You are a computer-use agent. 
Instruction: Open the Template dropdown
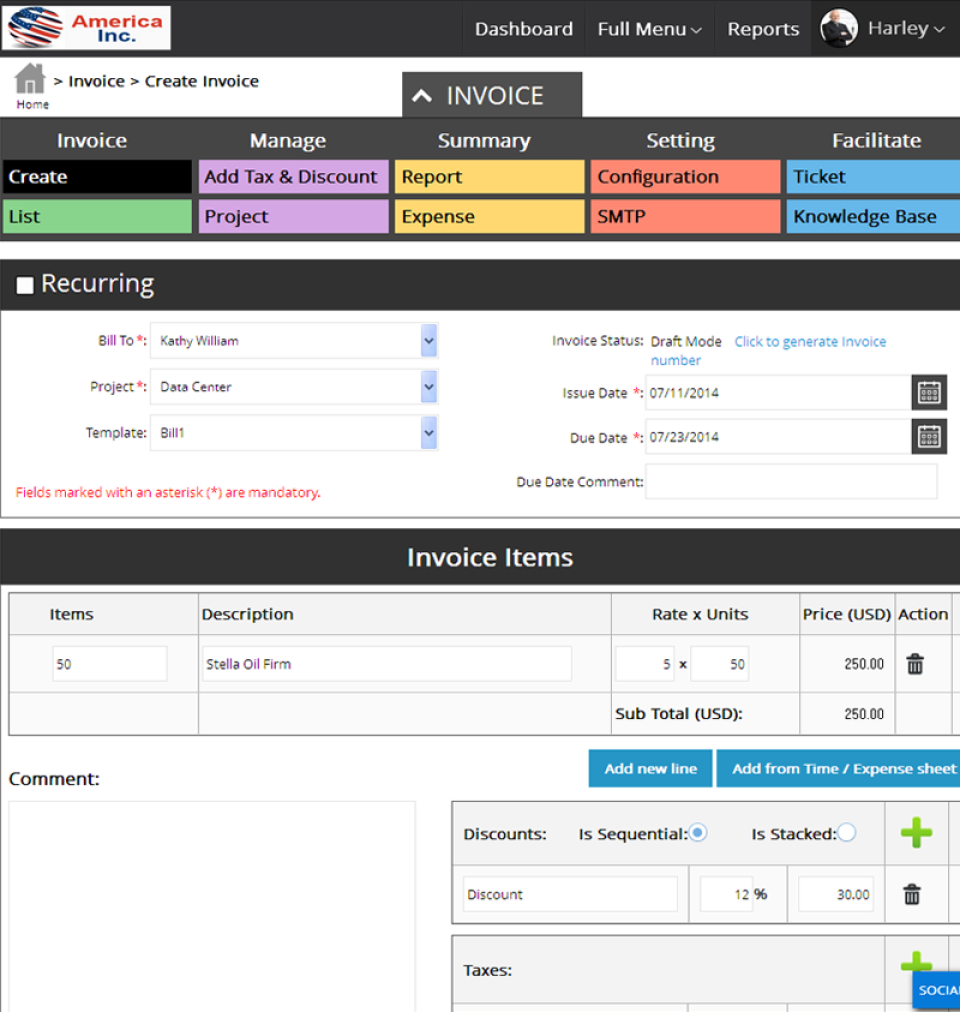pos(428,433)
